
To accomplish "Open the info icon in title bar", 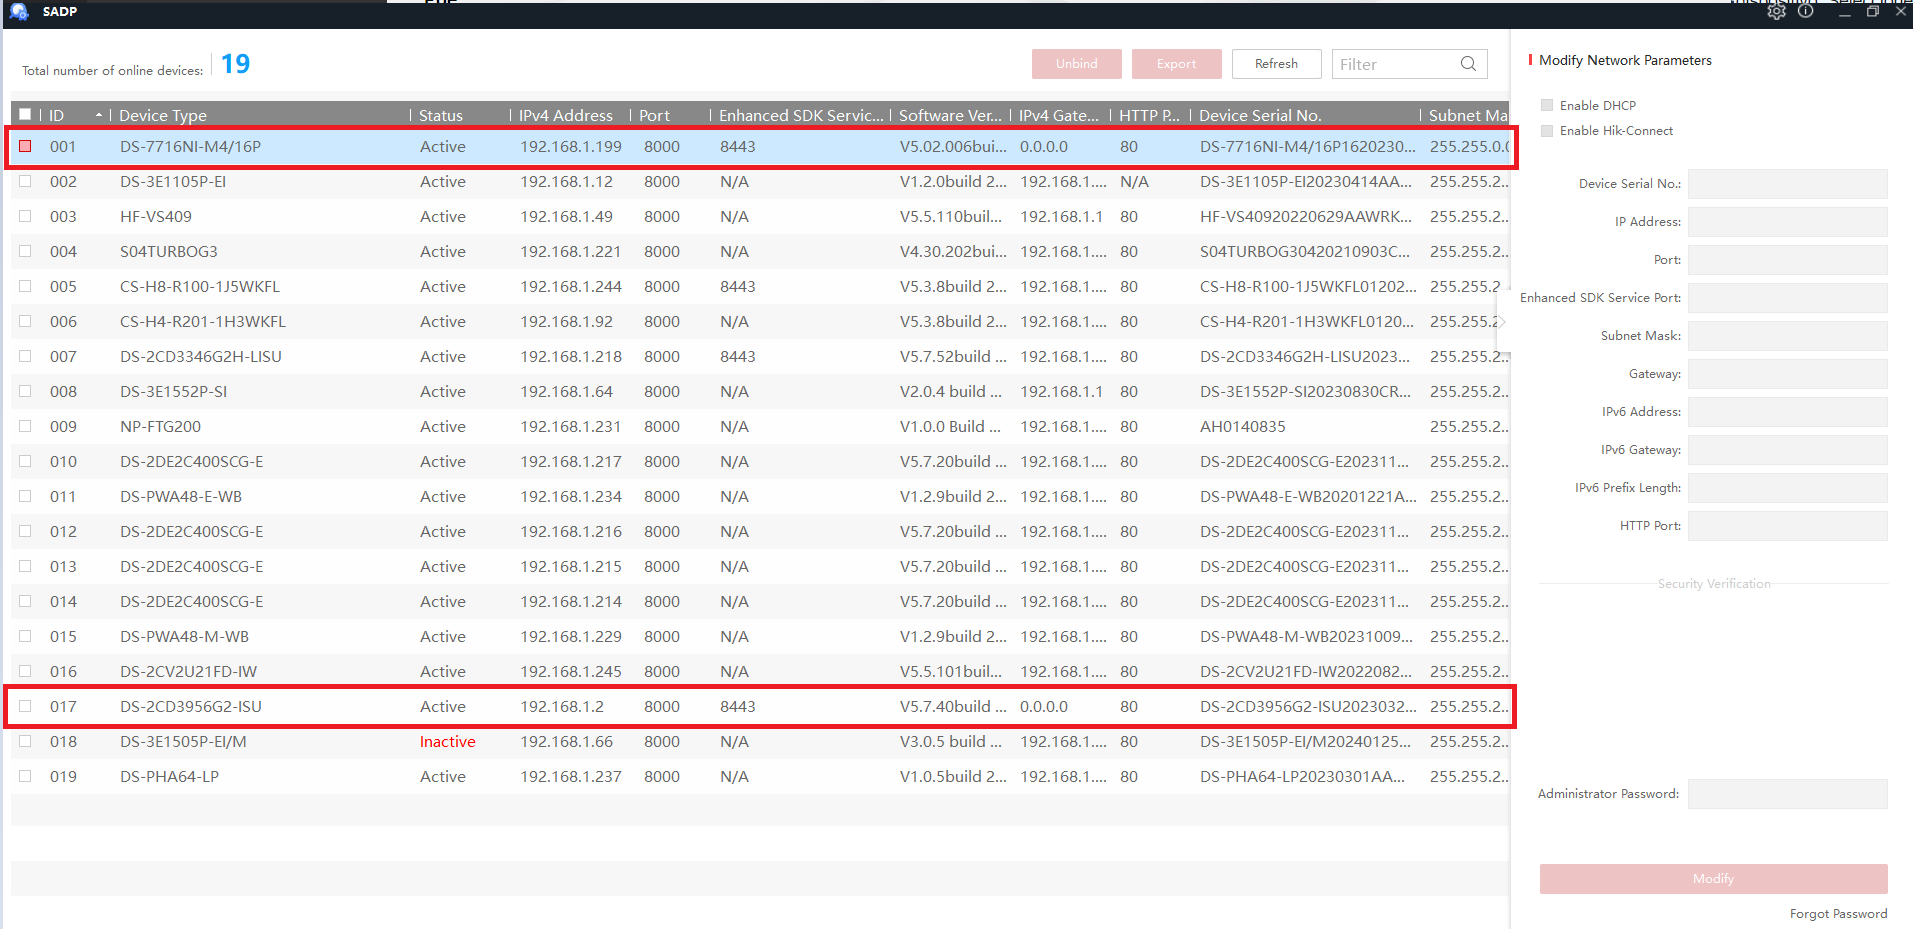I will click(1805, 12).
